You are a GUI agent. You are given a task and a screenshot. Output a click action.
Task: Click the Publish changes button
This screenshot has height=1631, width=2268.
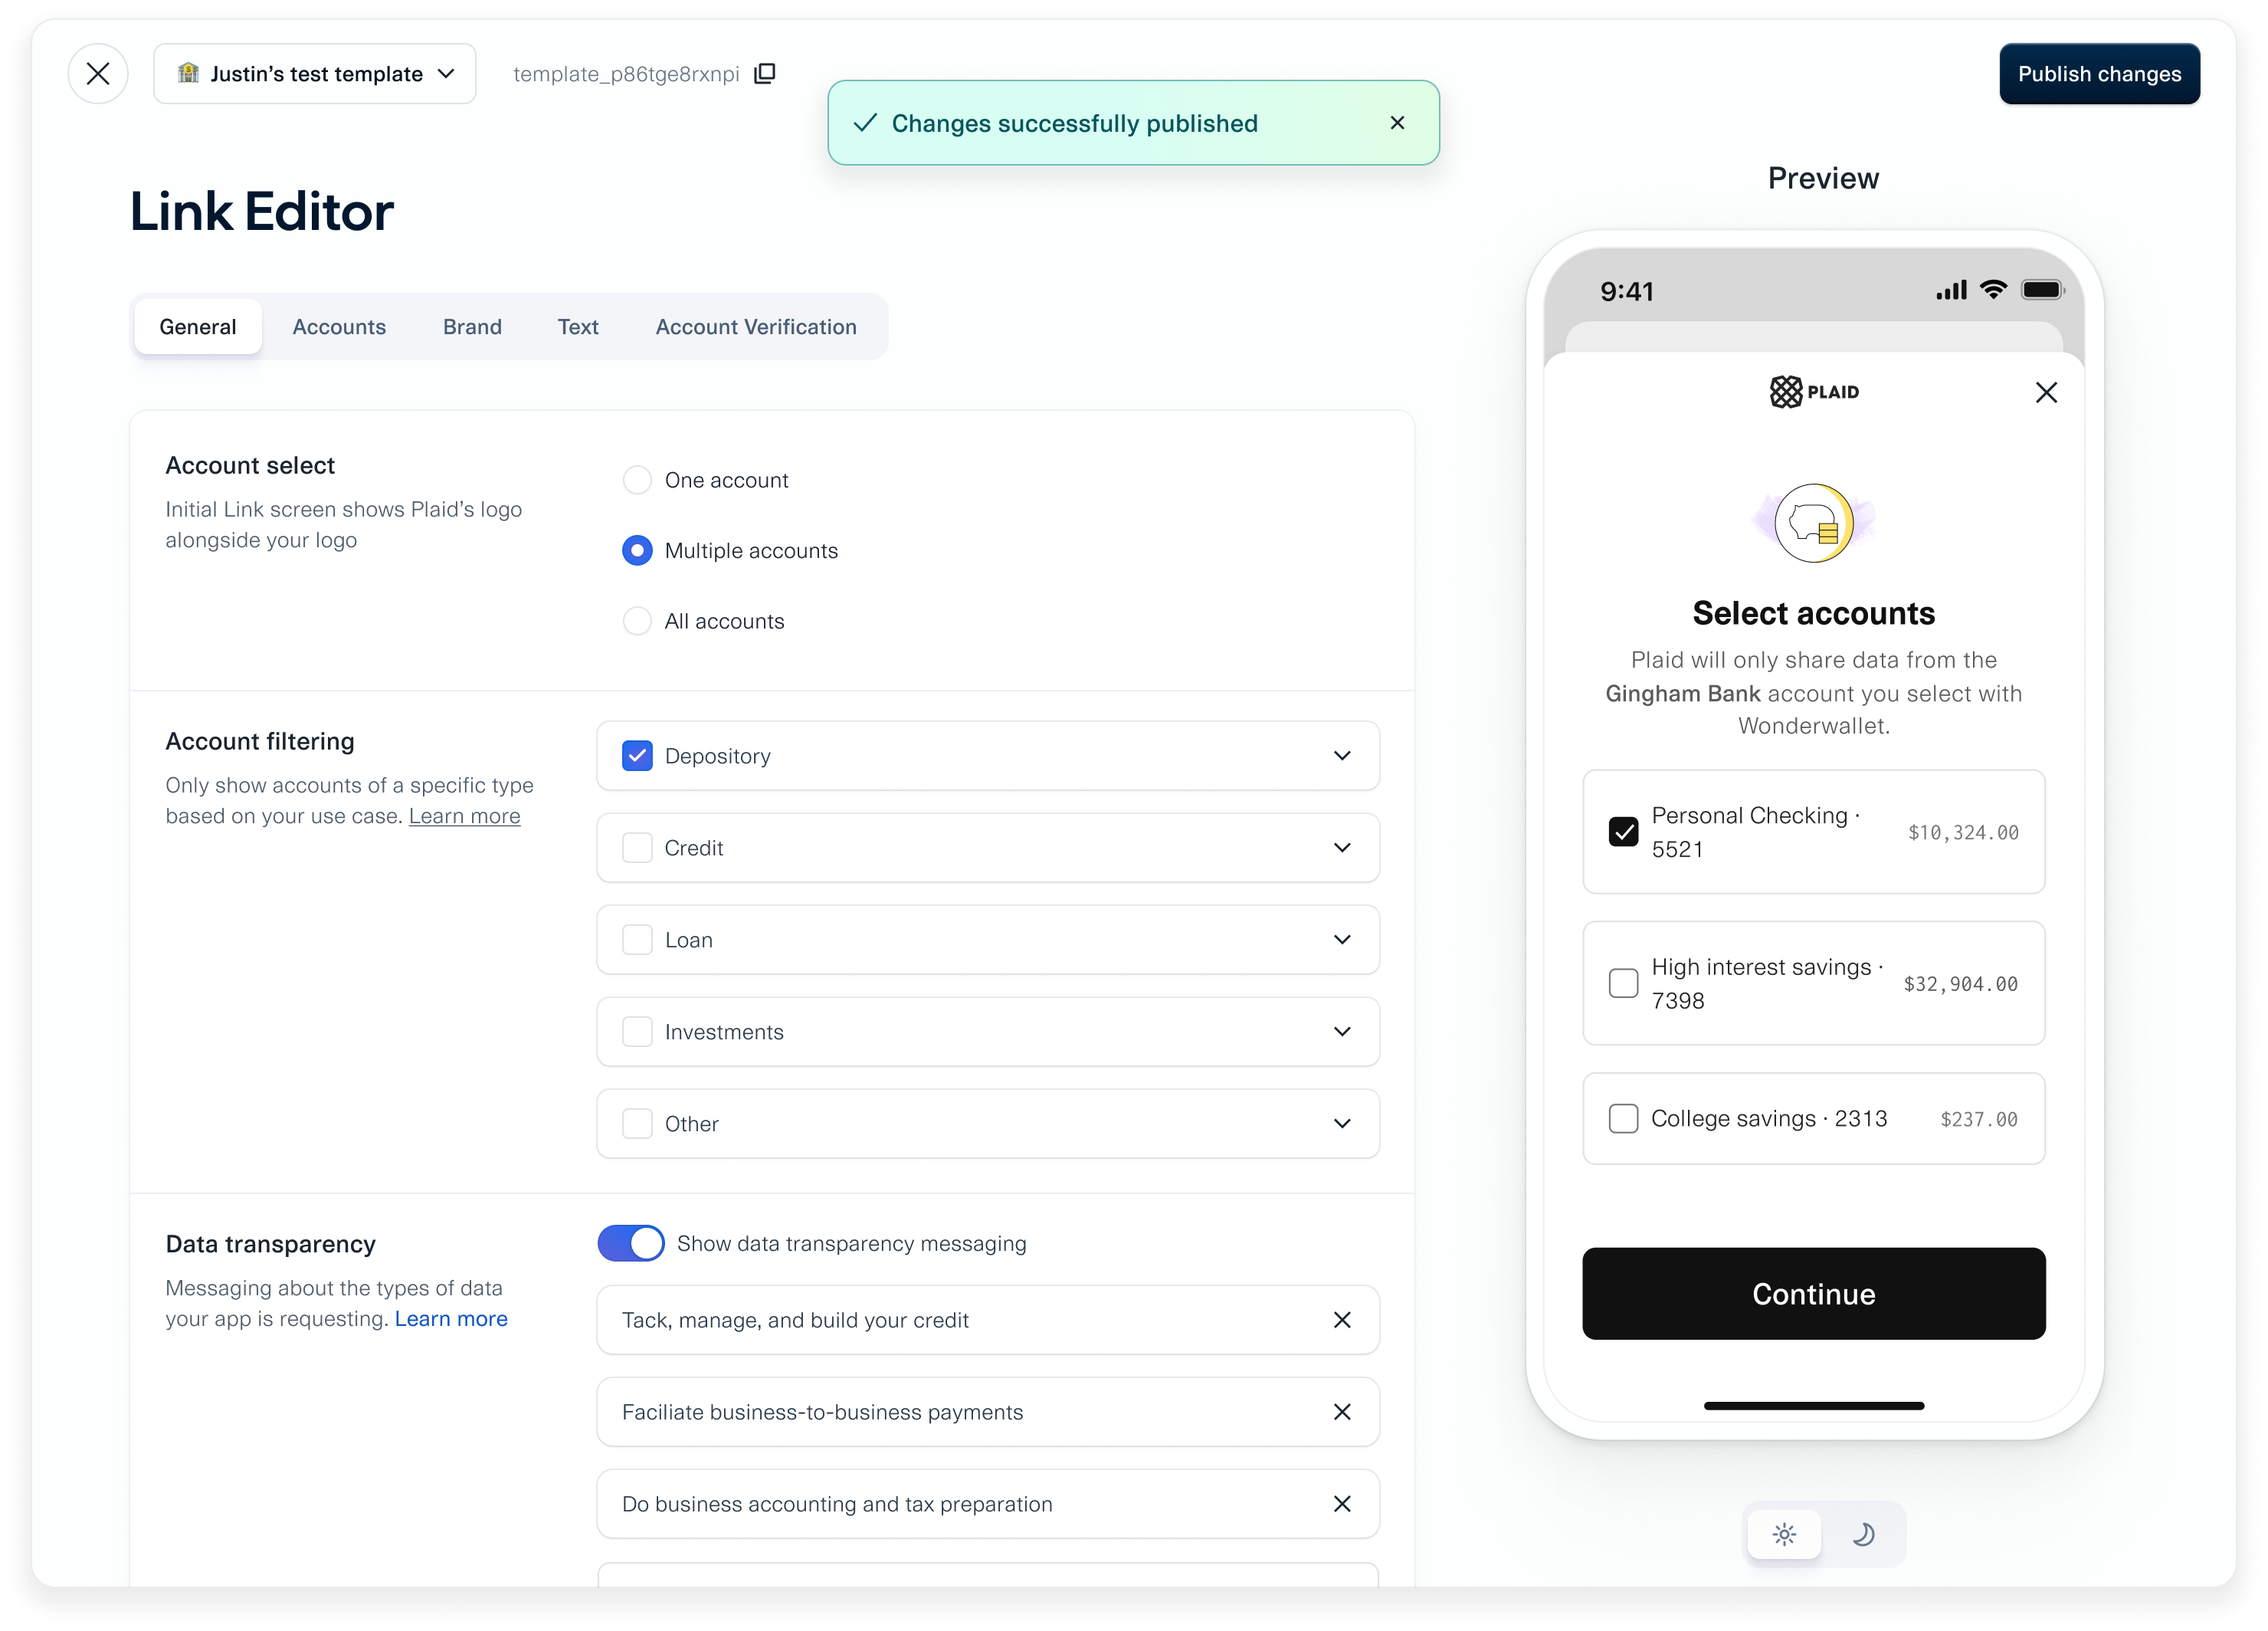2099,73
